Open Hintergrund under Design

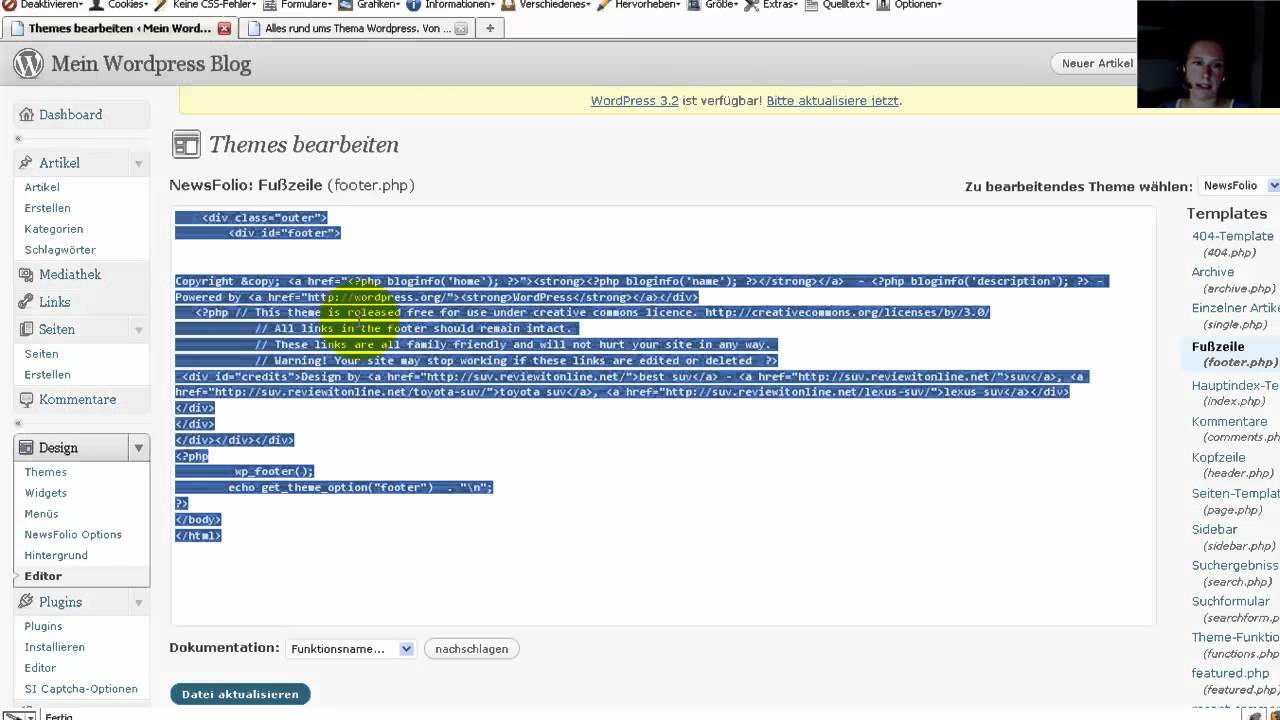click(56, 555)
